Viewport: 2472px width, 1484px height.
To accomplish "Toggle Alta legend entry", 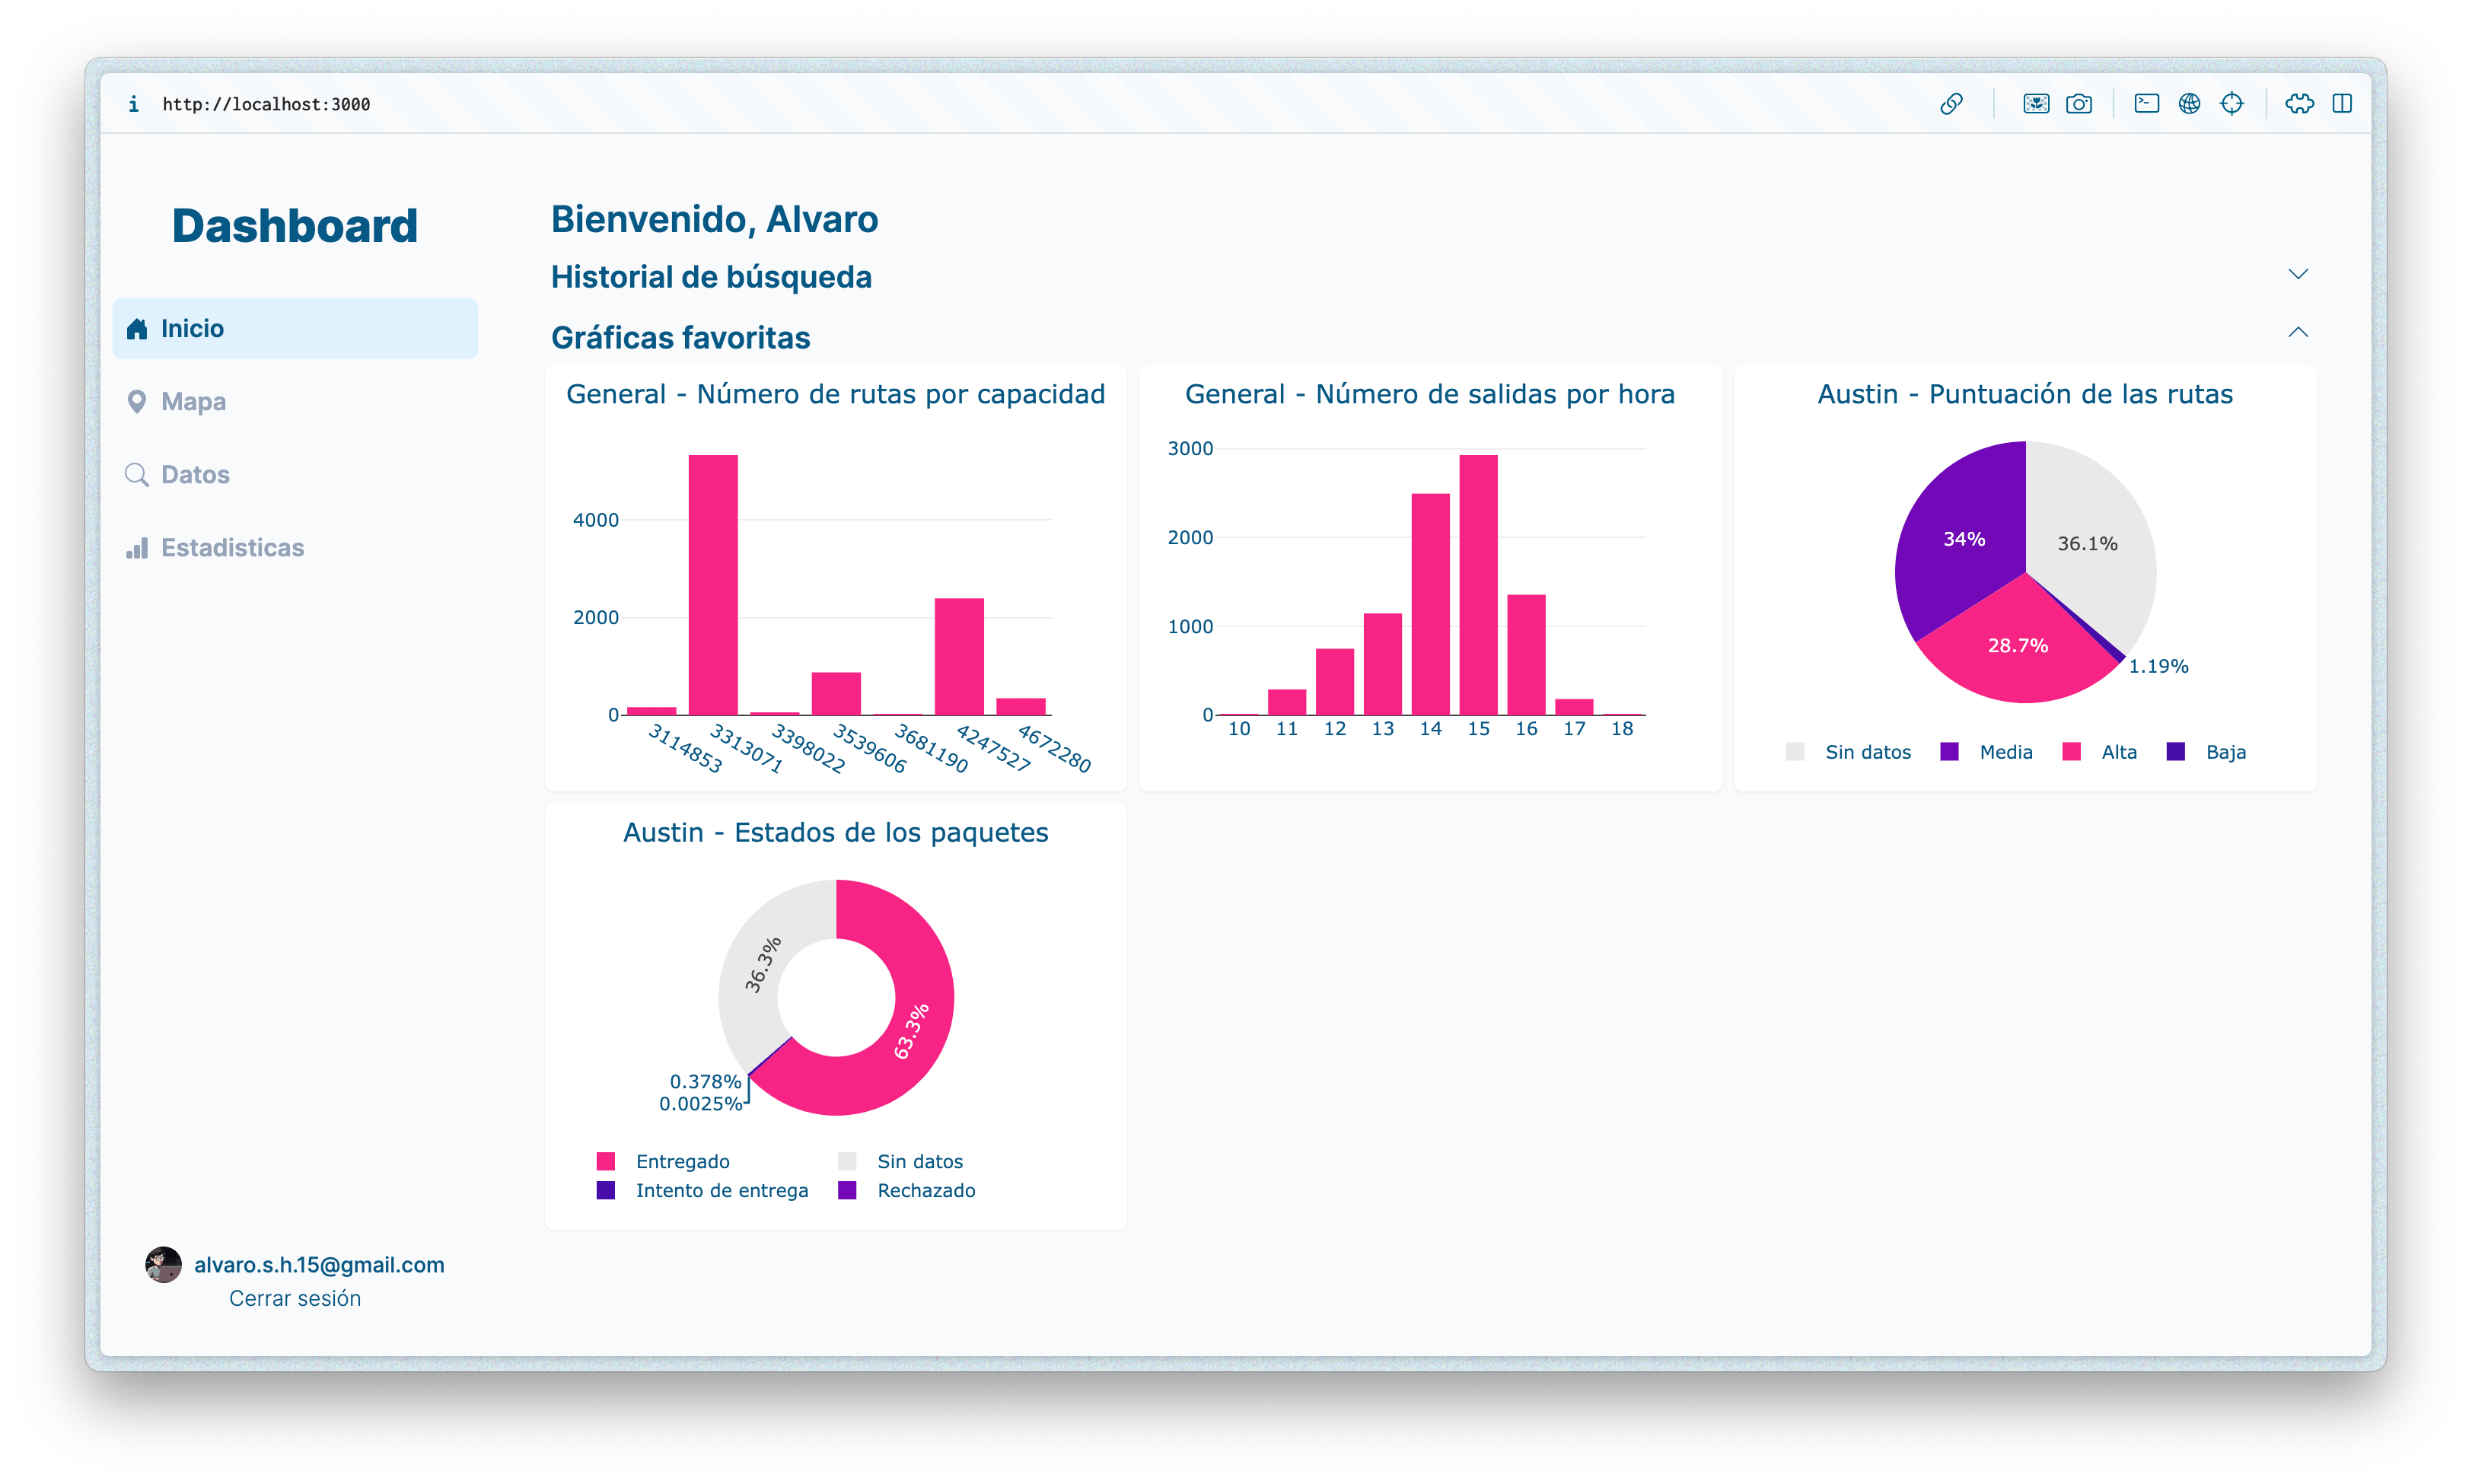I will coord(2100,752).
